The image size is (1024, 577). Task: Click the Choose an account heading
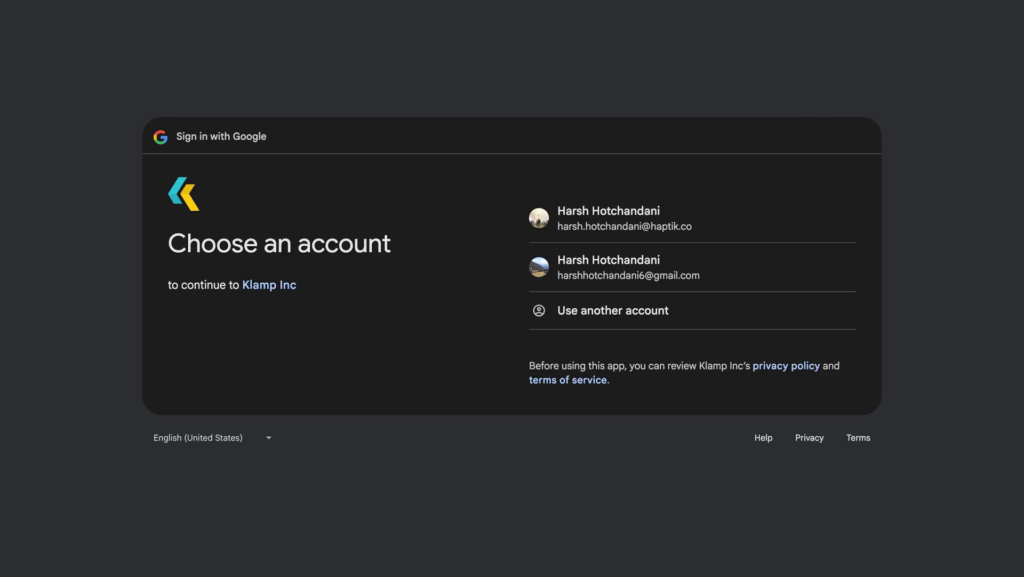pos(279,243)
